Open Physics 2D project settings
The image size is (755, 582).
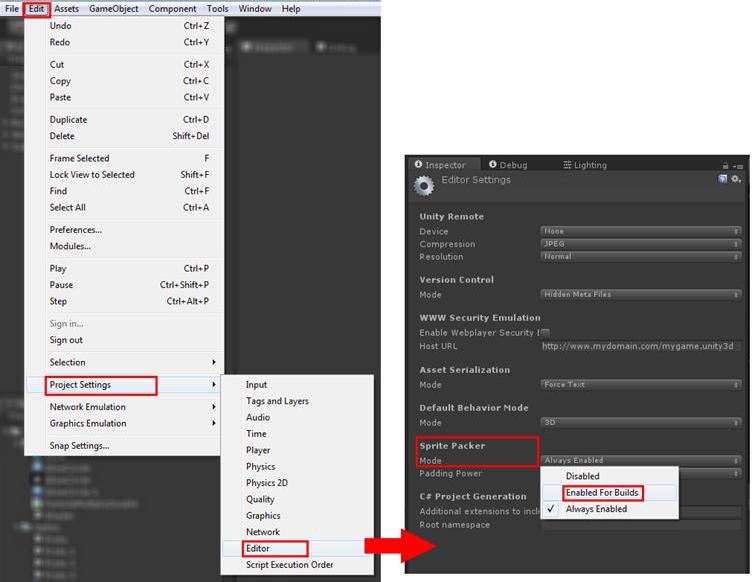tap(297, 483)
